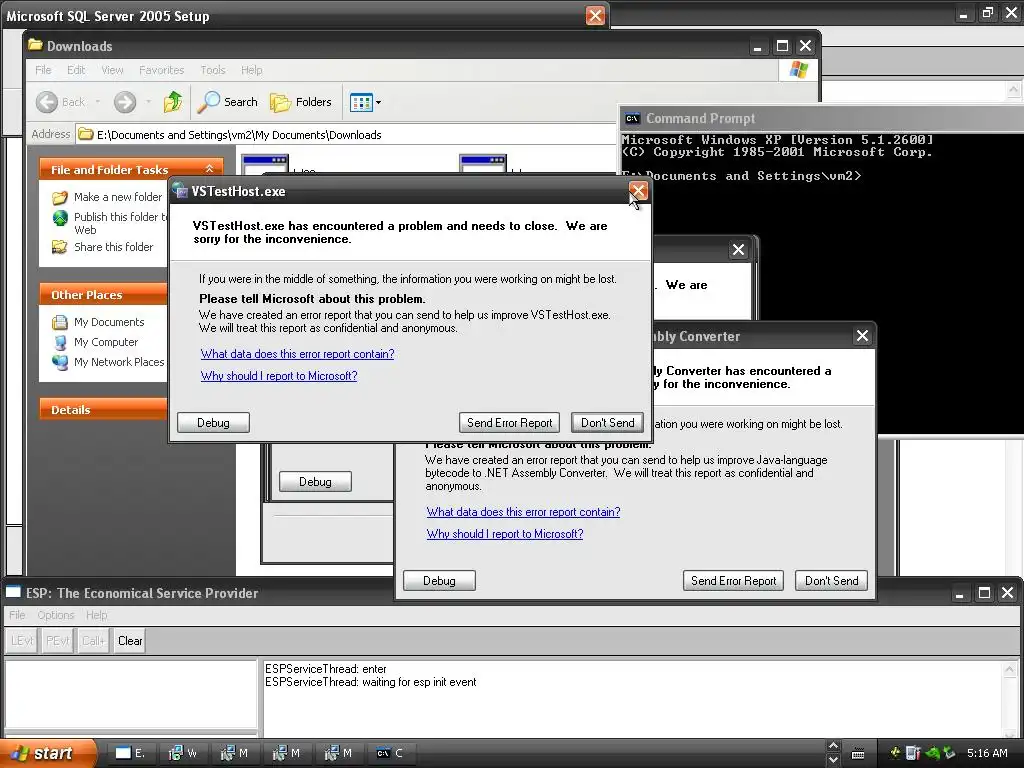Open the Edit menu in Downloads window

coord(76,70)
